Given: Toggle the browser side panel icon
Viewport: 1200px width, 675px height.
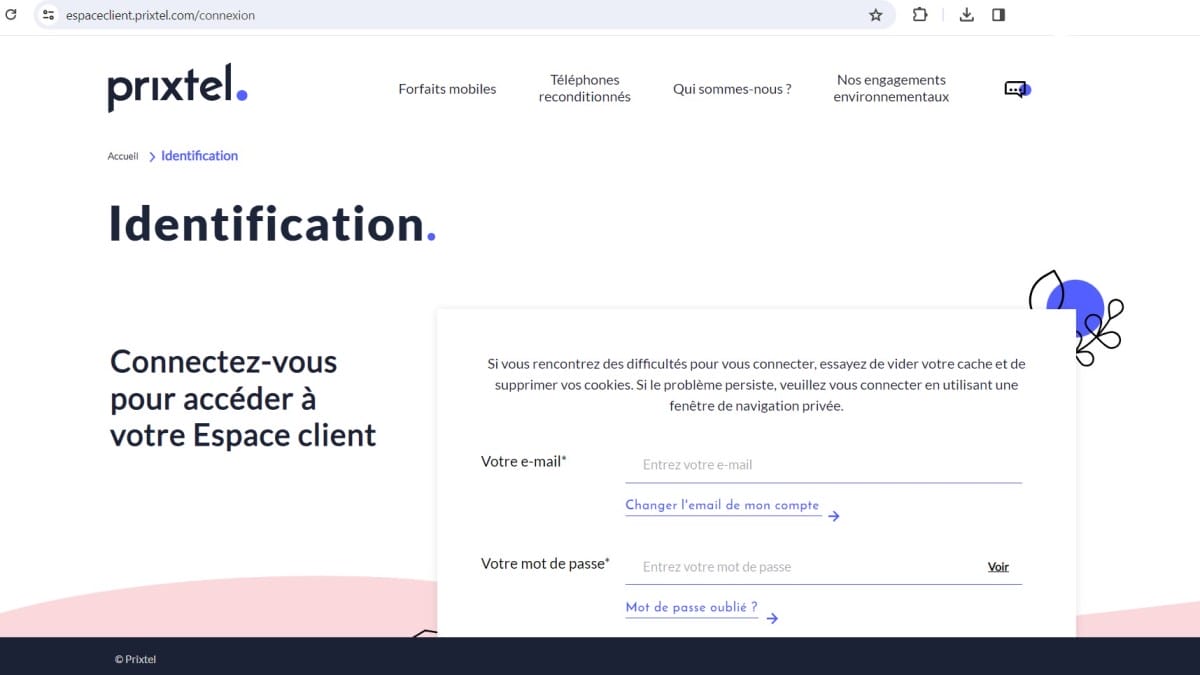Looking at the screenshot, I should click(998, 15).
